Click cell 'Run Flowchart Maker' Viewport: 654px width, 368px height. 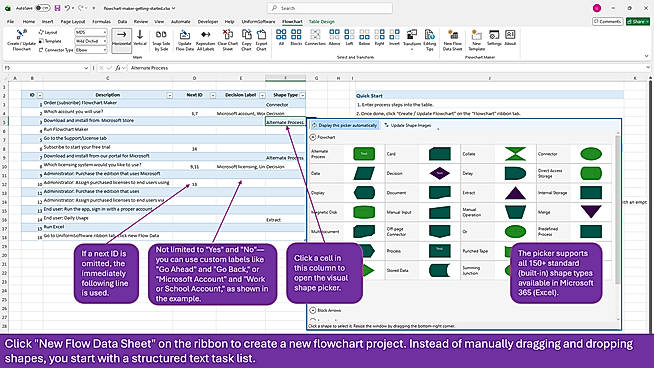(108, 129)
